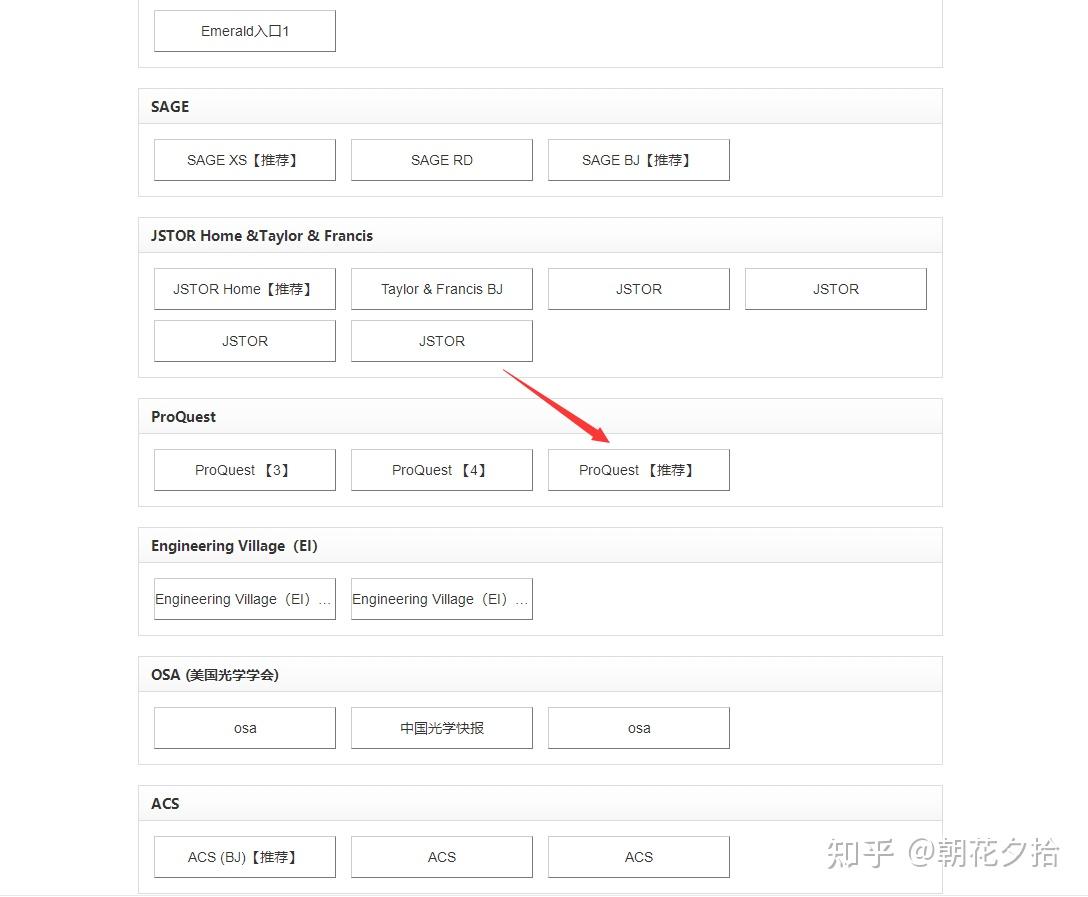
Task: Click the Taylor & Francis BJ button
Action: coord(441,289)
